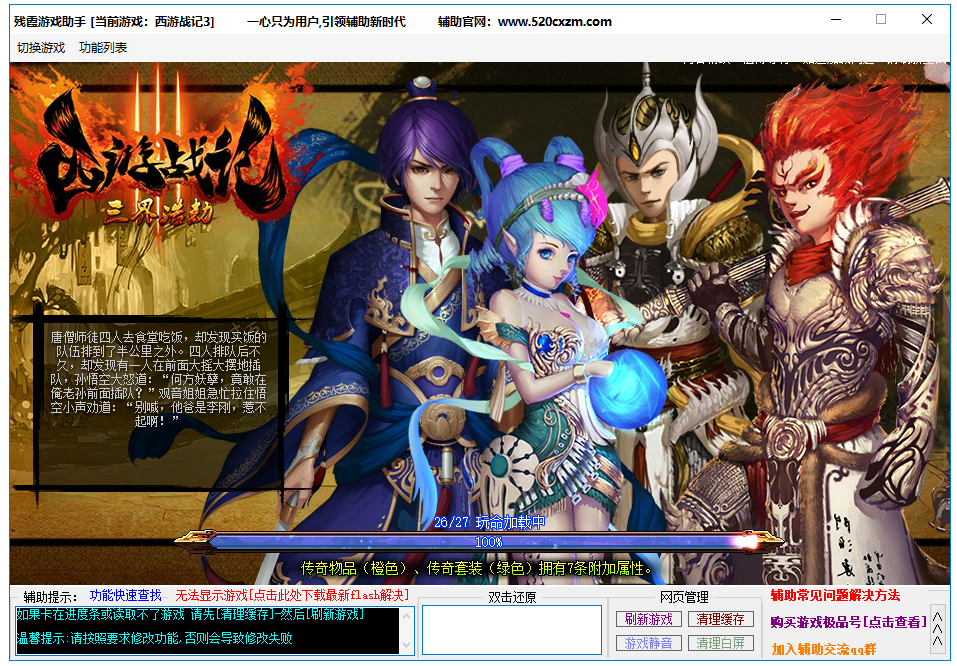The image size is (957, 666).
Task: Close the 残香游戏助手 window
Action: click(x=926, y=20)
